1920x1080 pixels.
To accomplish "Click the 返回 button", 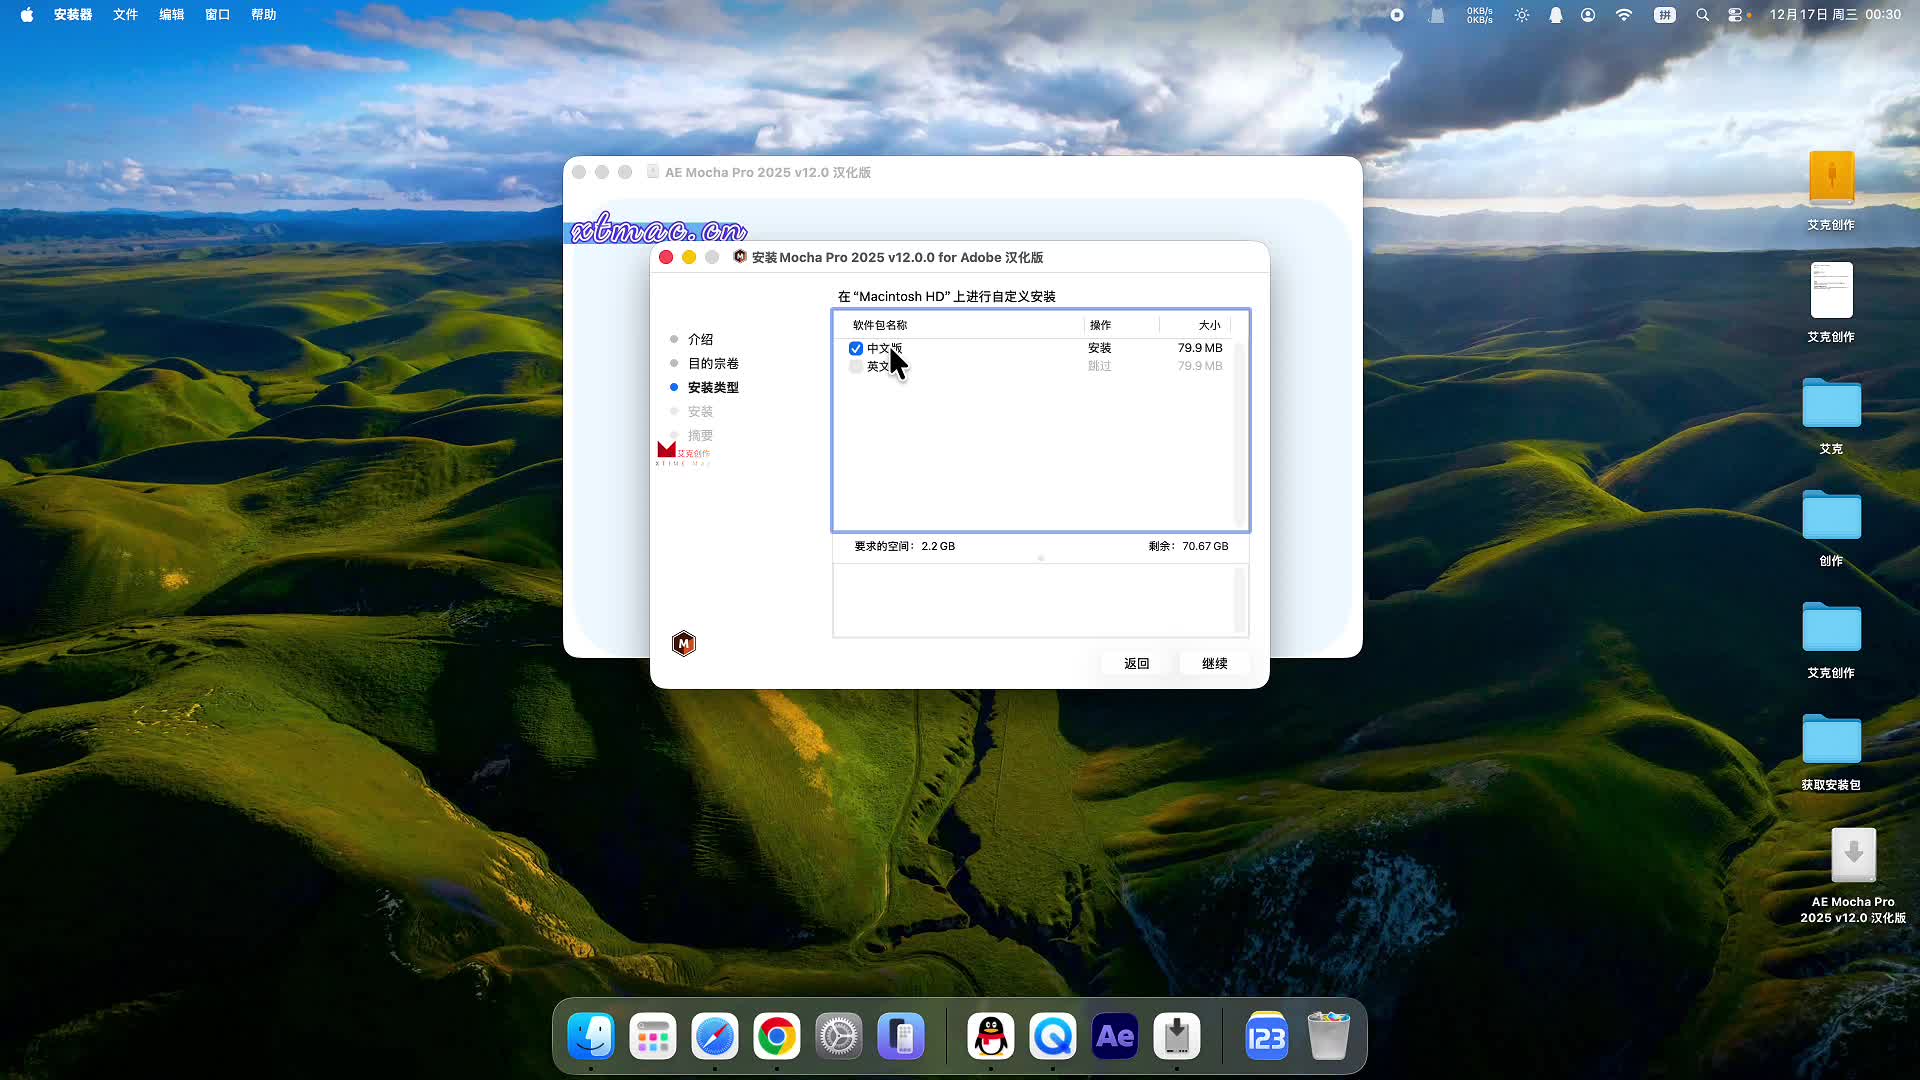I will point(1136,663).
